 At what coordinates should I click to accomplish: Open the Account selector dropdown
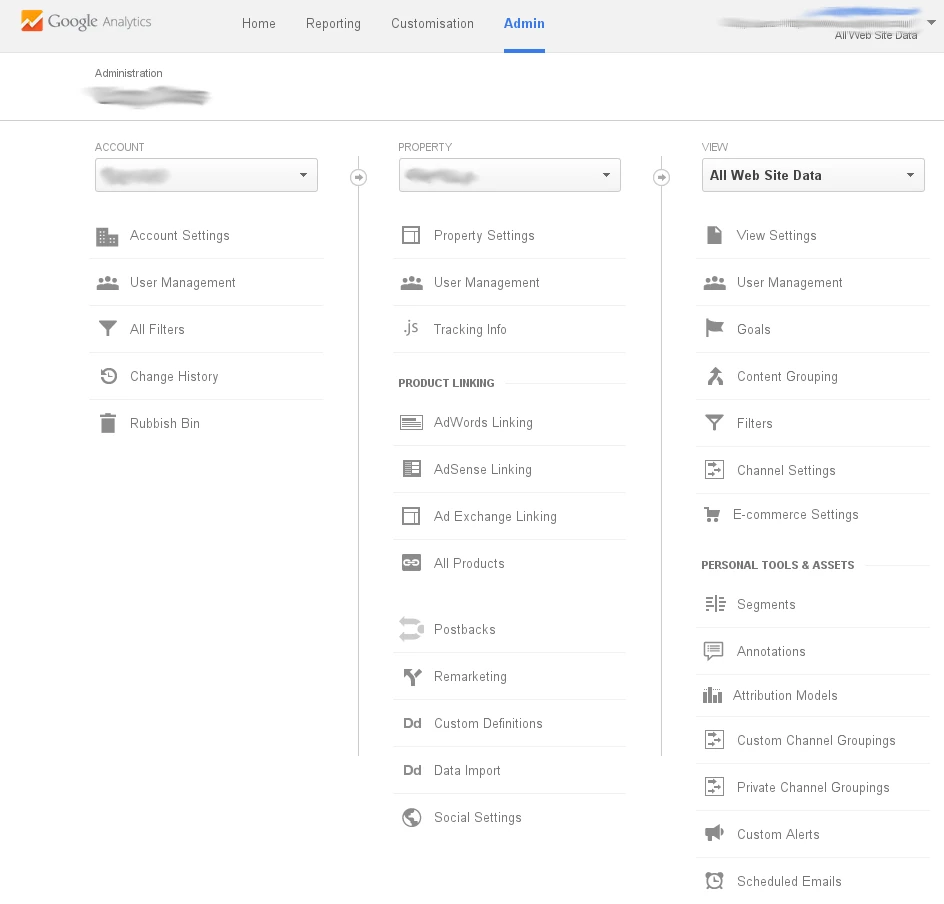206,175
